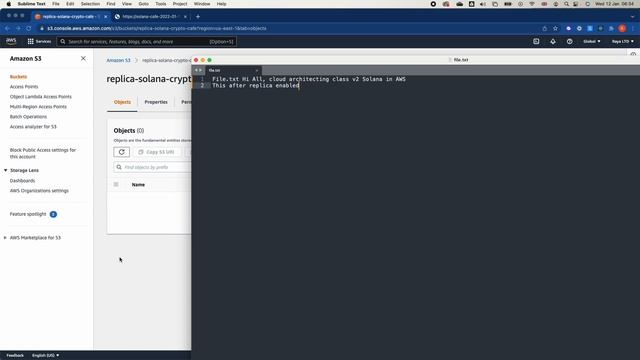
Task: Bookmark this page with the star
Action: (555, 28)
